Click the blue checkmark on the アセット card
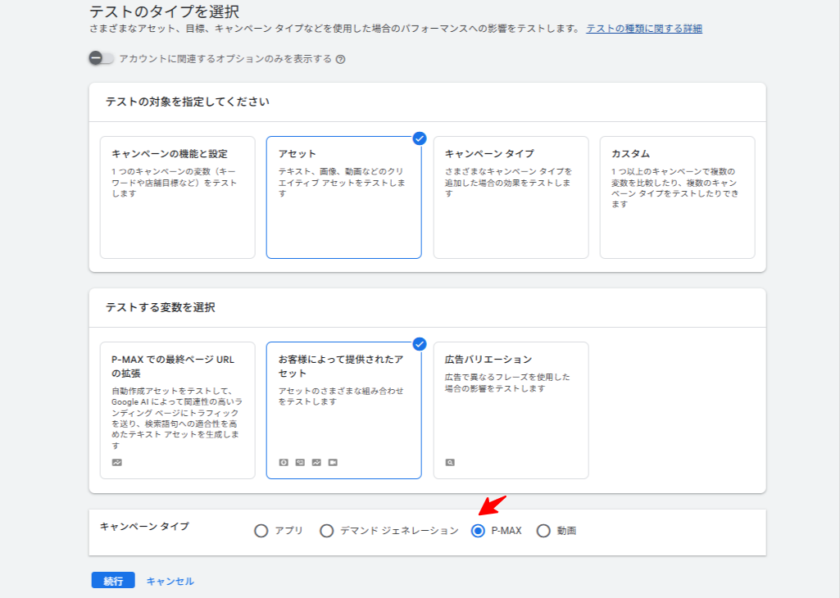The image size is (840, 598). pos(419,138)
